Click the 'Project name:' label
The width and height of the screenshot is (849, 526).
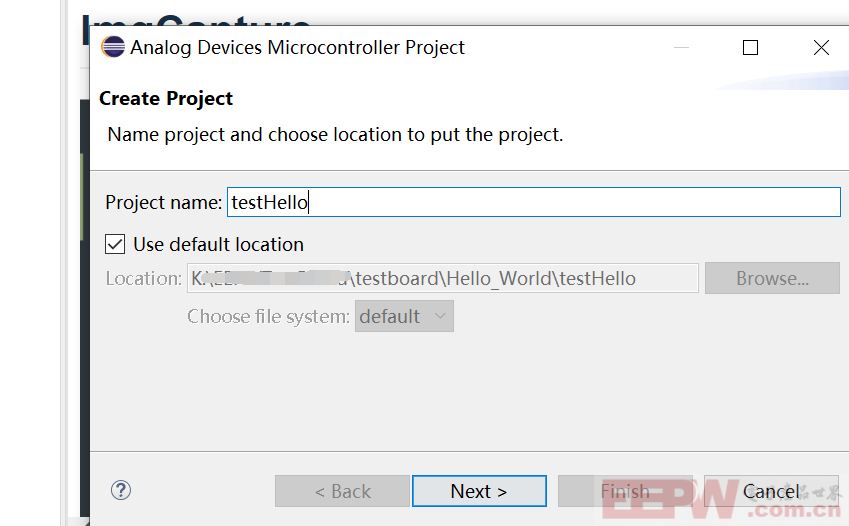click(x=164, y=202)
